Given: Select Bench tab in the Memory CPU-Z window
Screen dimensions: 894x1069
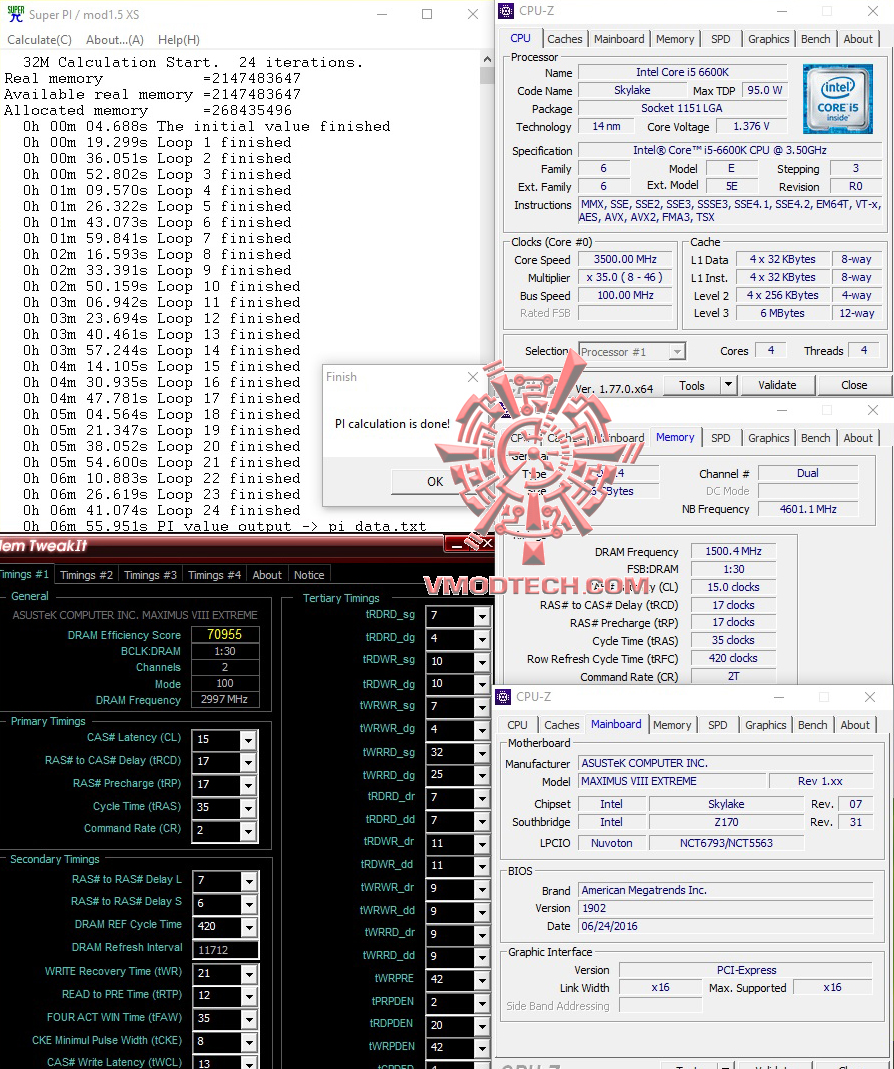Looking at the screenshot, I should click(x=815, y=438).
